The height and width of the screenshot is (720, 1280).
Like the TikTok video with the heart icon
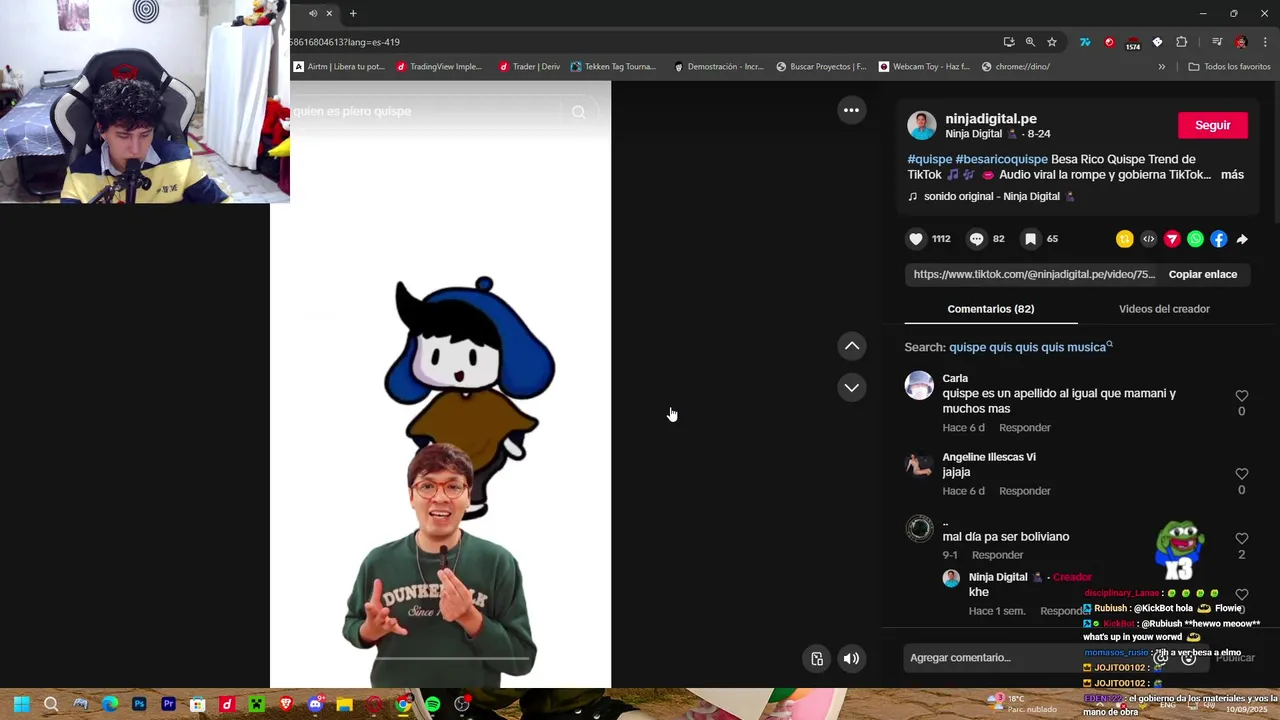click(x=915, y=239)
